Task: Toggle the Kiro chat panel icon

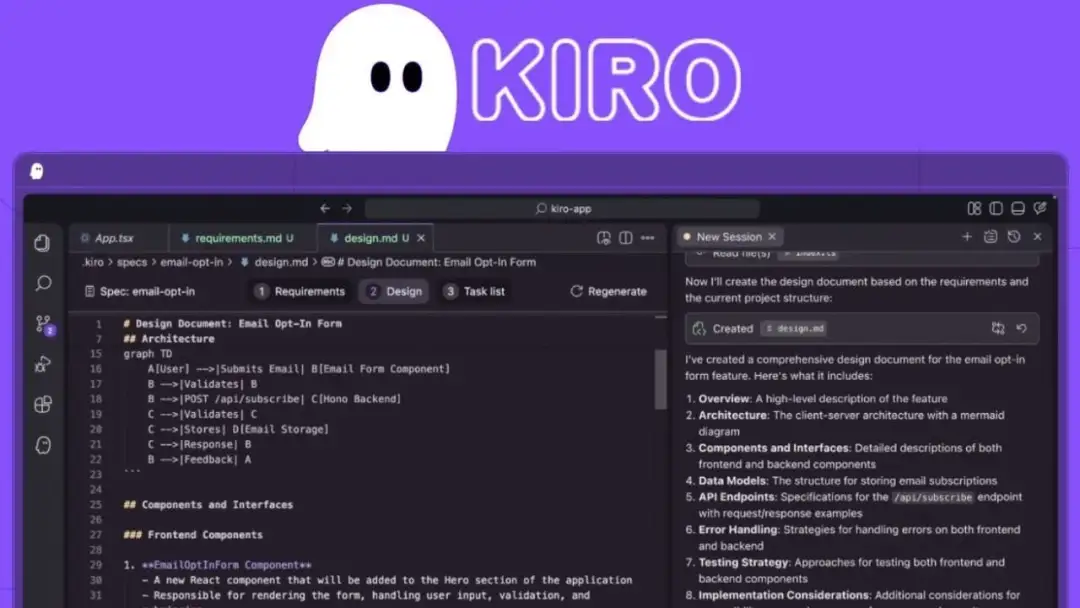Action: coord(1040,207)
